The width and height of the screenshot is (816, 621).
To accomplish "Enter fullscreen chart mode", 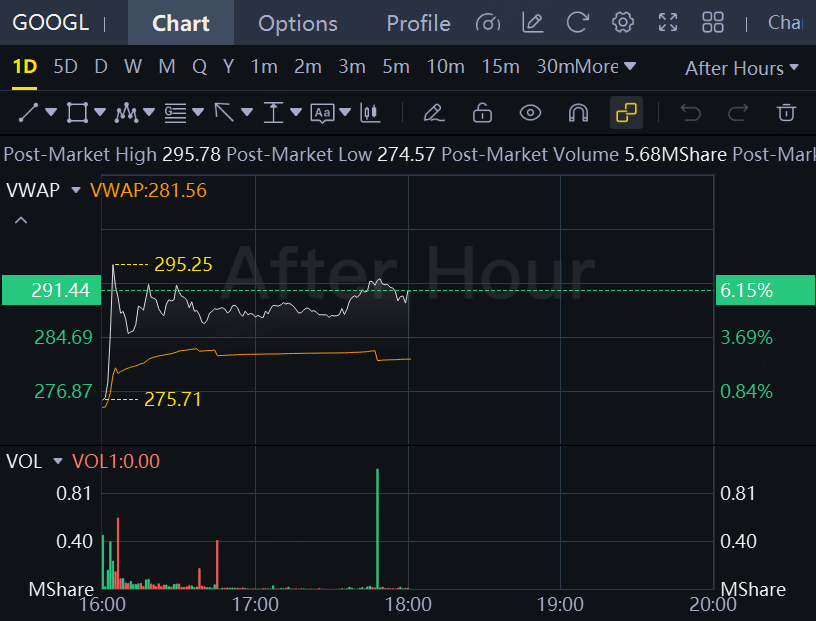I will pos(668,23).
